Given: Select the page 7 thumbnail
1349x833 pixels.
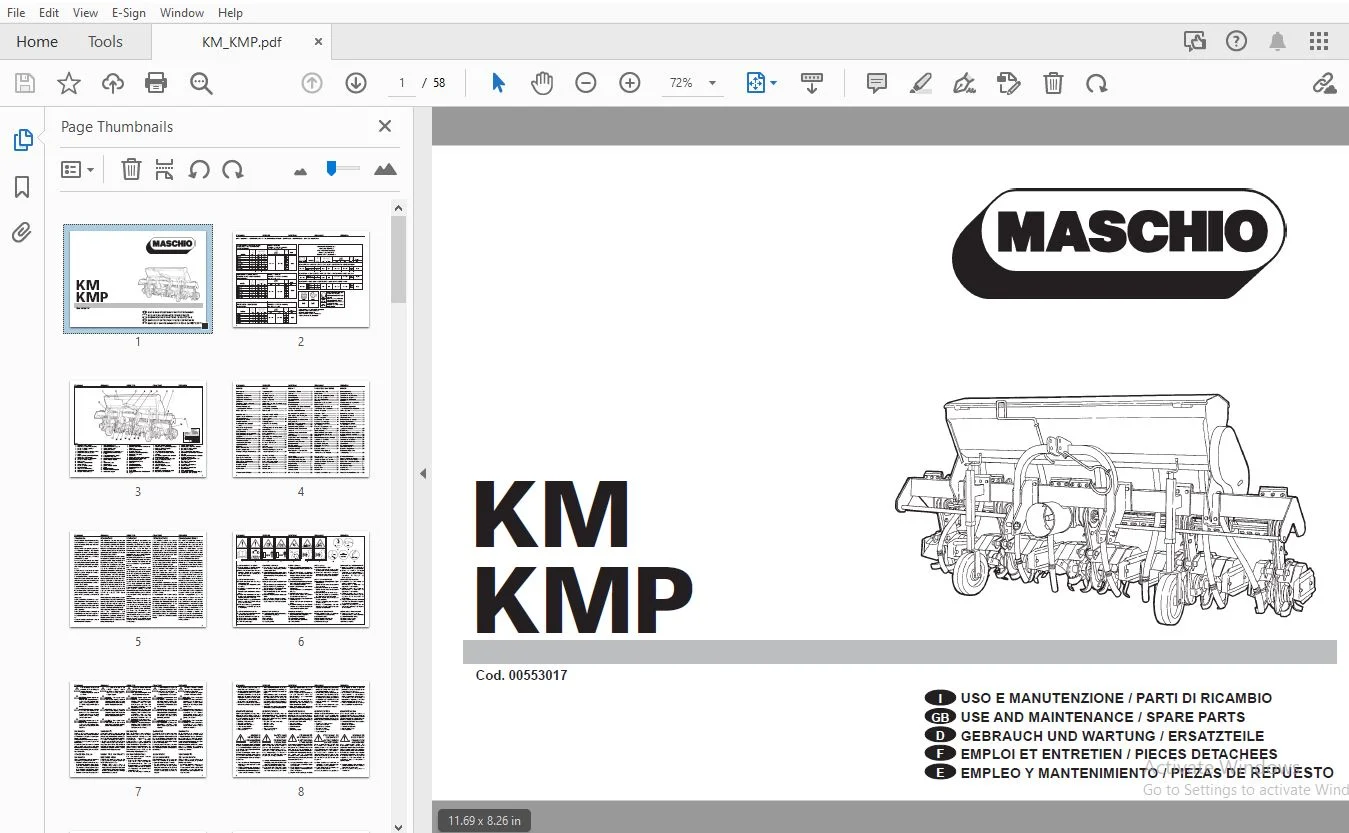Looking at the screenshot, I should [138, 729].
